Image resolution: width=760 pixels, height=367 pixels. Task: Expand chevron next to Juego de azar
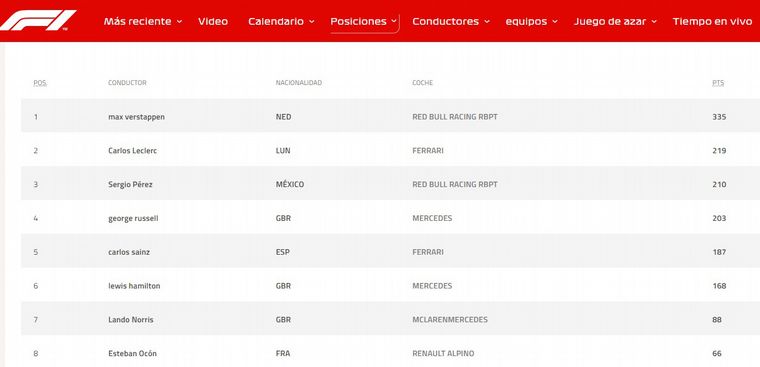click(x=654, y=22)
